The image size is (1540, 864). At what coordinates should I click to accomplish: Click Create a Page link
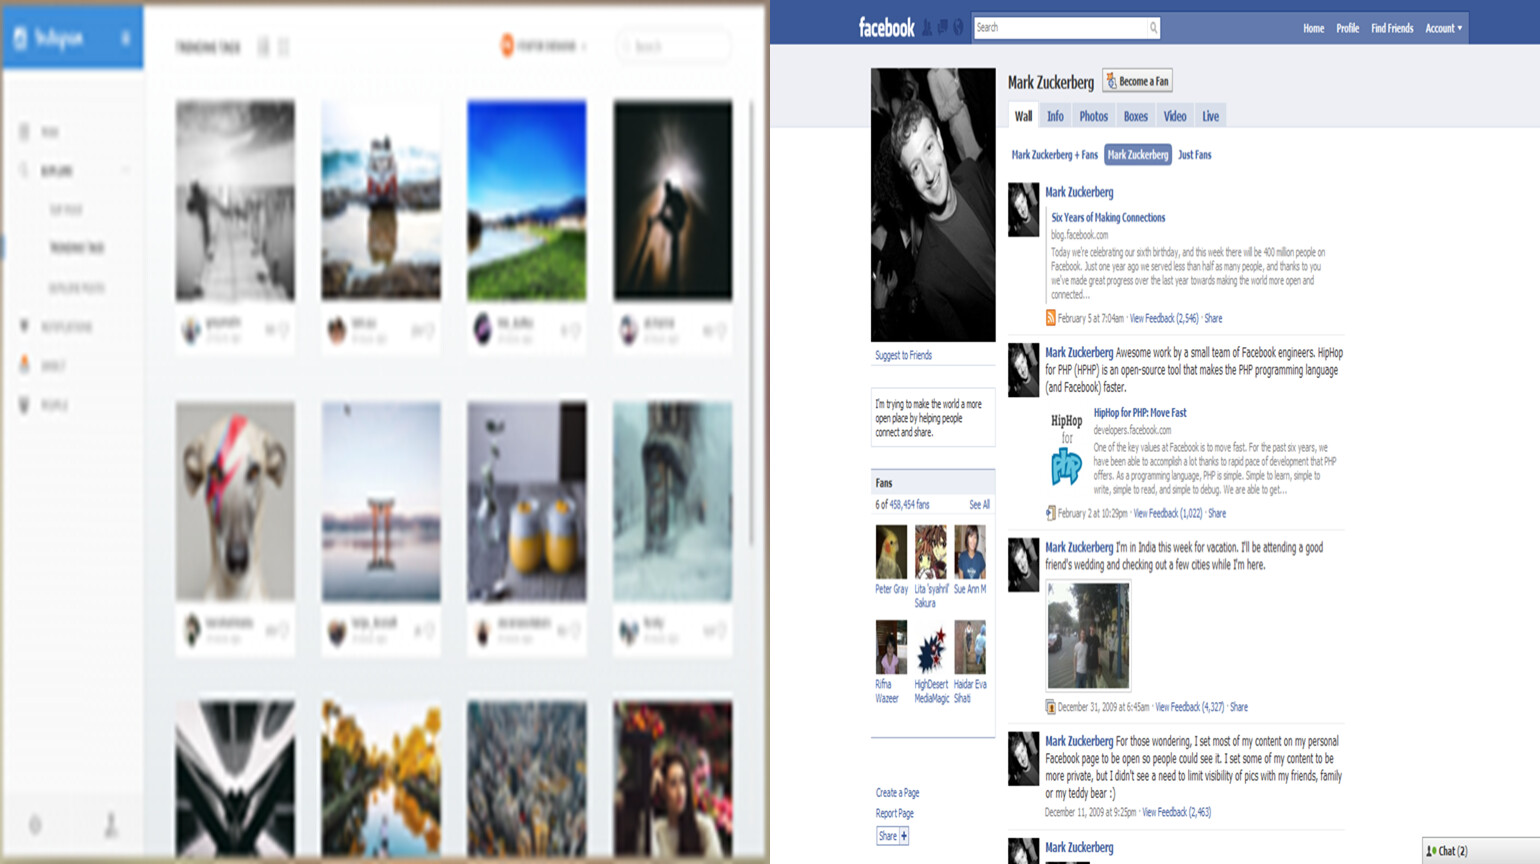[897, 793]
